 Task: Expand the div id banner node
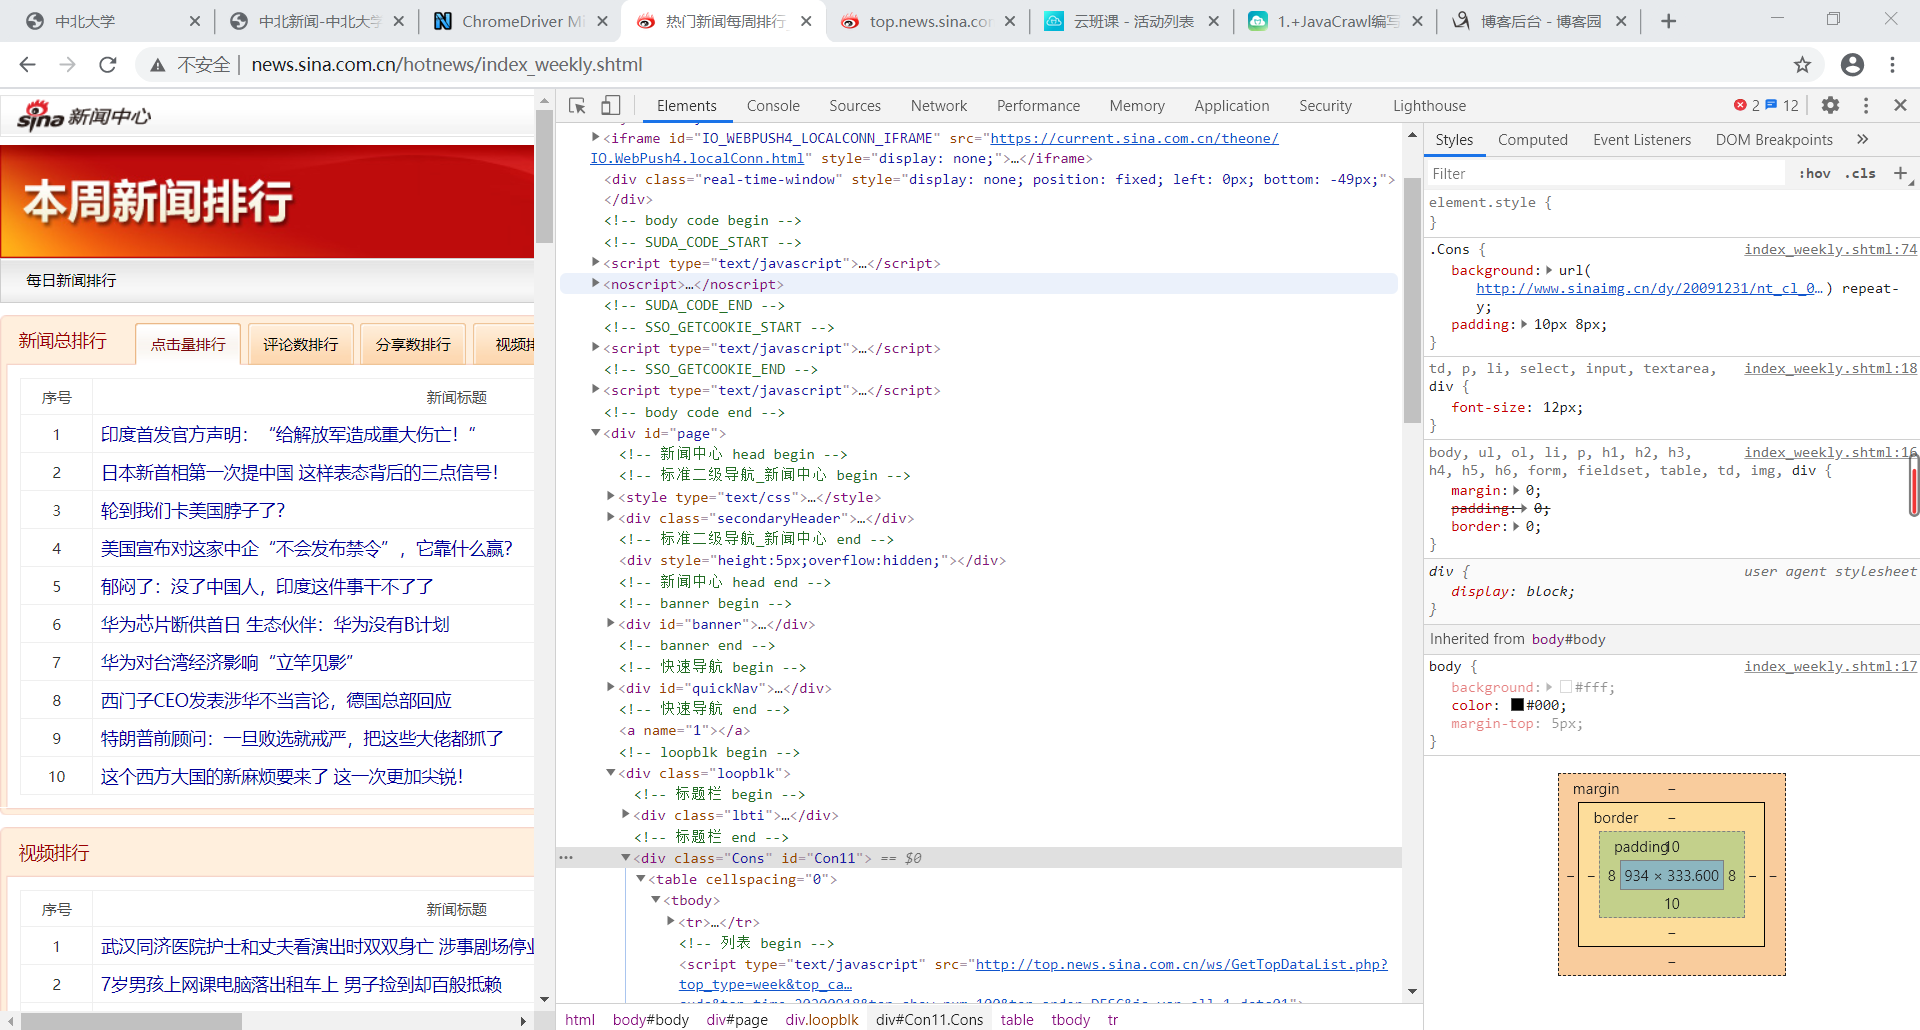coord(611,624)
